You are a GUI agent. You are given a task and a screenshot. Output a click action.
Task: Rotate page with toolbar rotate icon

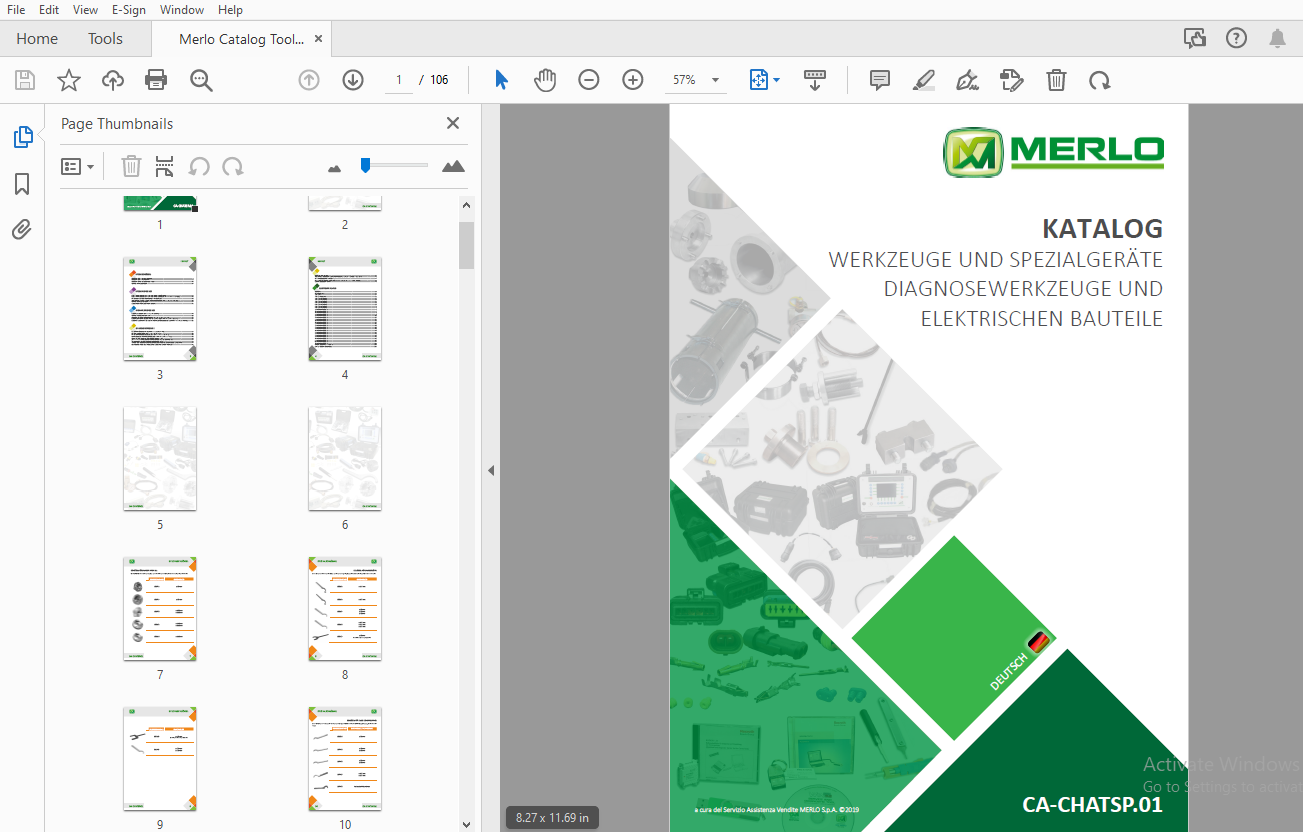point(1100,80)
